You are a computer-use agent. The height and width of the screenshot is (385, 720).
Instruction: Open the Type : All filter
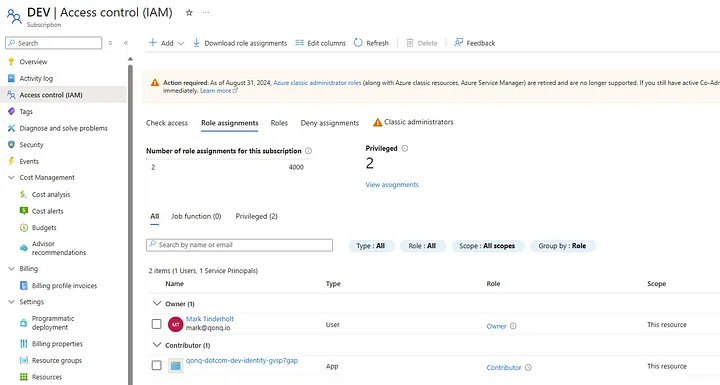tap(371, 246)
